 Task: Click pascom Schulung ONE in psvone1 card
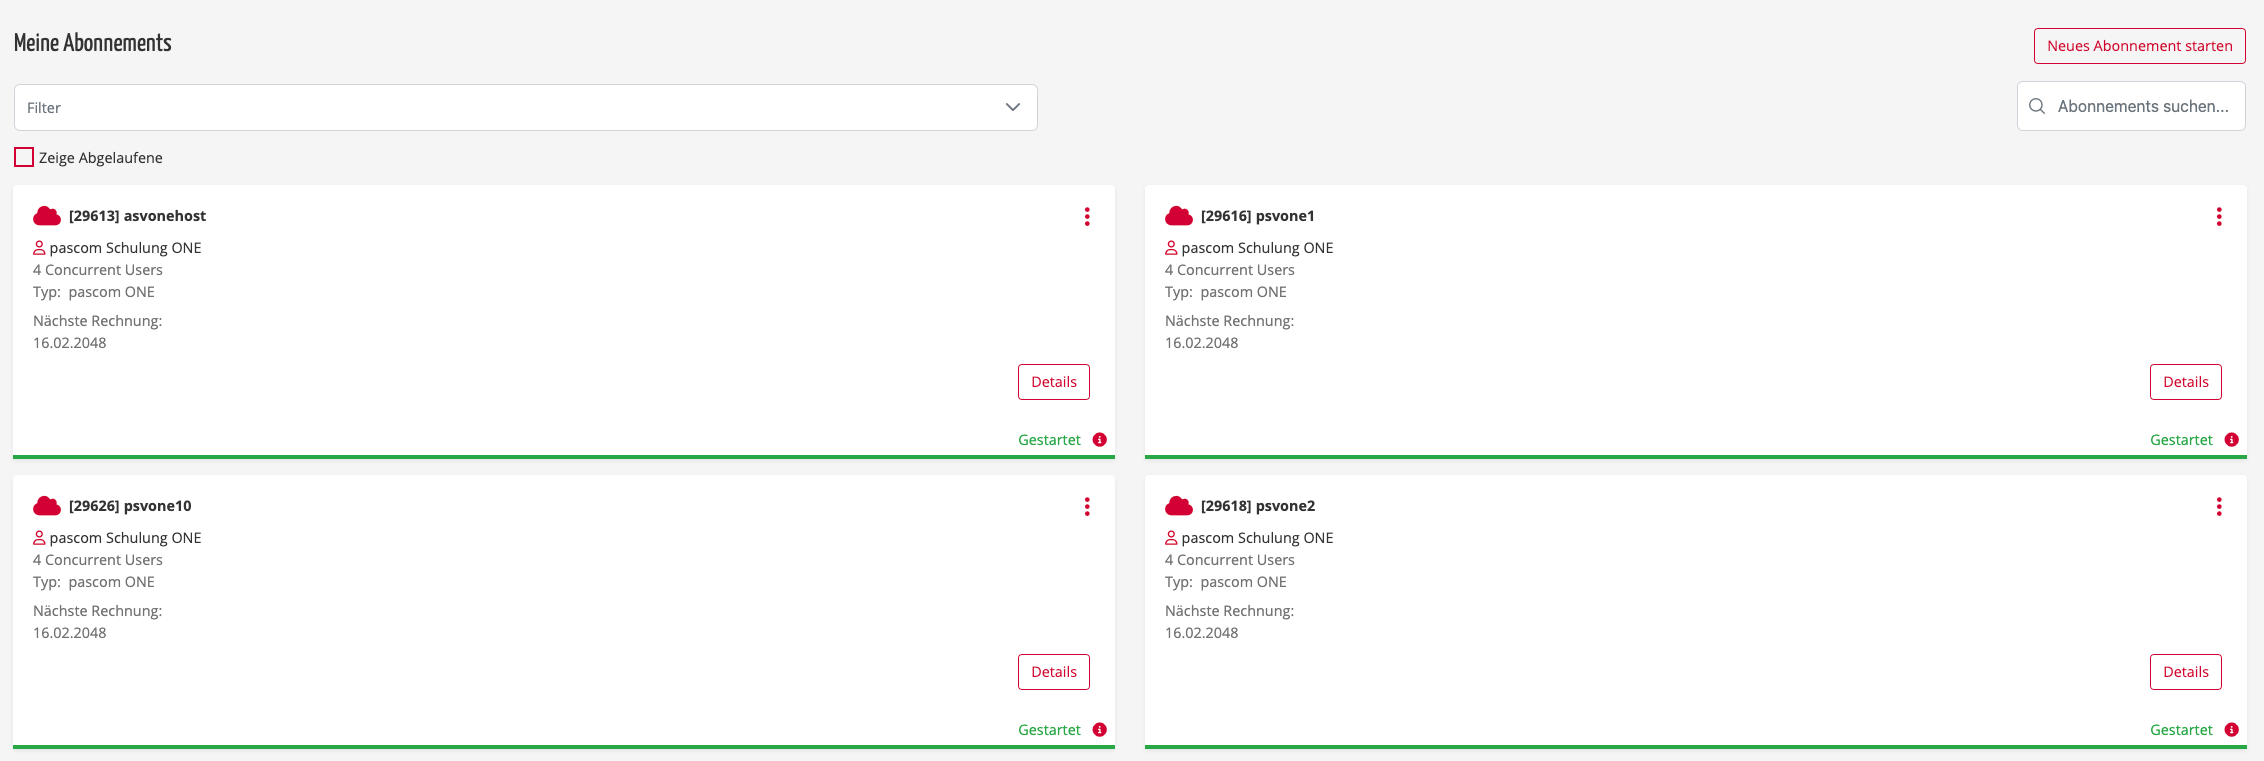coord(1257,248)
